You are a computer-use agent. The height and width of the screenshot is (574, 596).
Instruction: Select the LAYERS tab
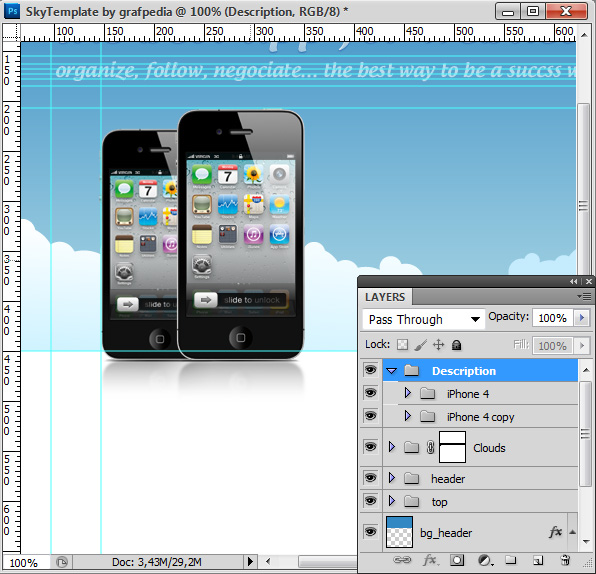point(385,297)
